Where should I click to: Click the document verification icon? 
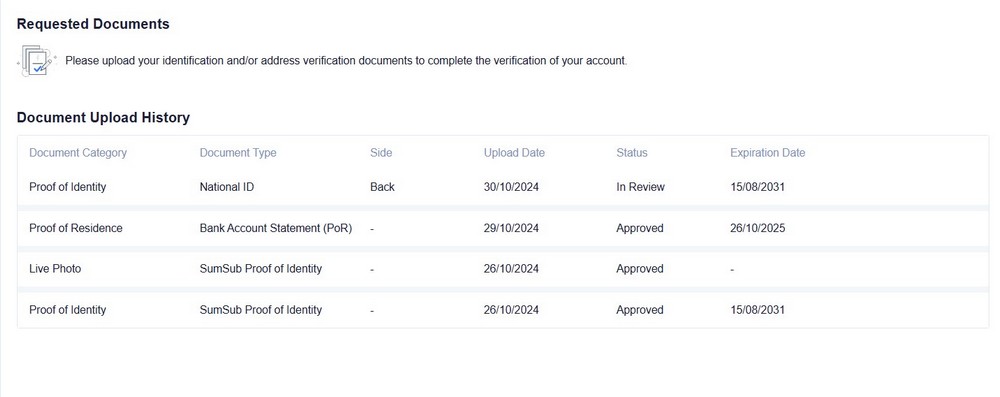click(x=37, y=61)
